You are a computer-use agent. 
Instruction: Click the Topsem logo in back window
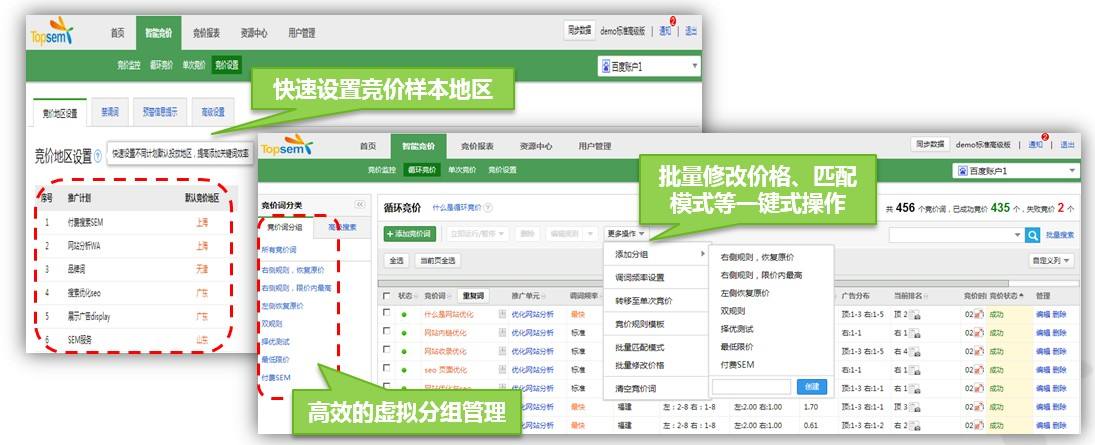coord(51,31)
